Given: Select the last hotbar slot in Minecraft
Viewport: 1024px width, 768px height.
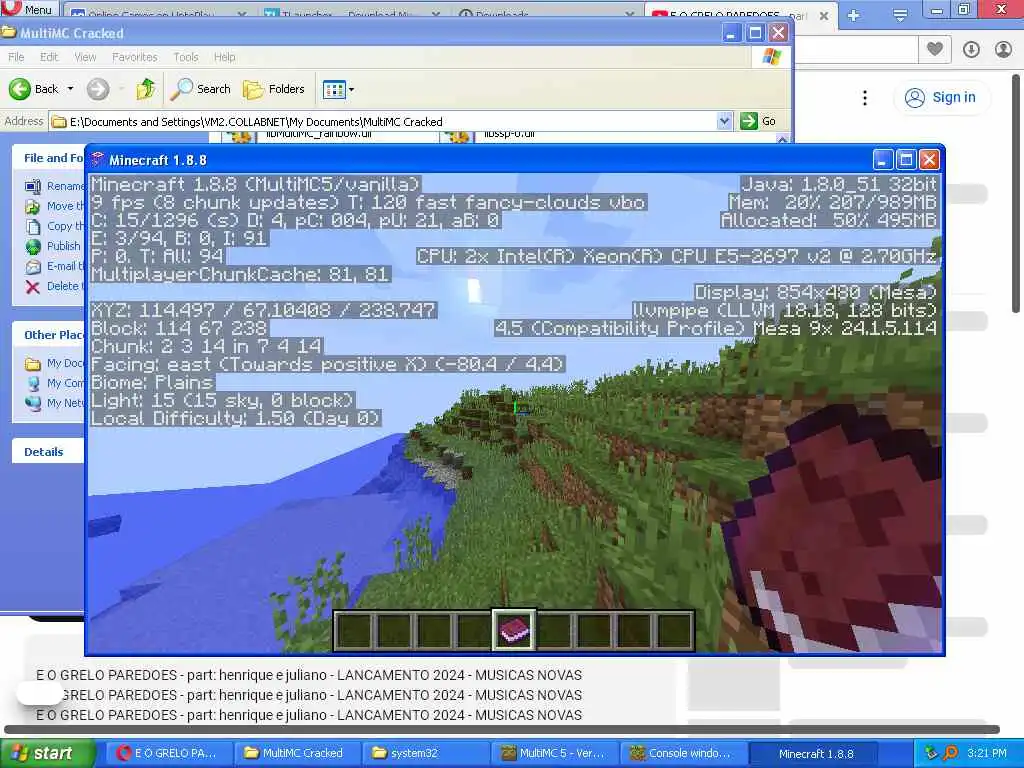Looking at the screenshot, I should point(673,632).
